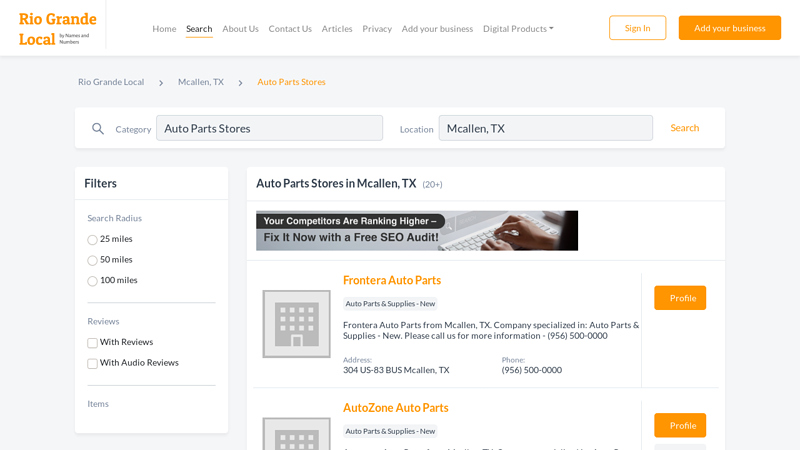The width and height of the screenshot is (800, 450).
Task: Expand the Digital Products dropdown menu
Action: [x=518, y=29]
